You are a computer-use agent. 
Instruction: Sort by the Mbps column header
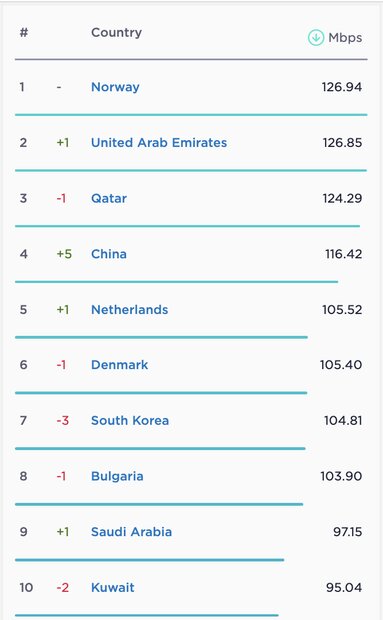pyautogui.click(x=345, y=38)
